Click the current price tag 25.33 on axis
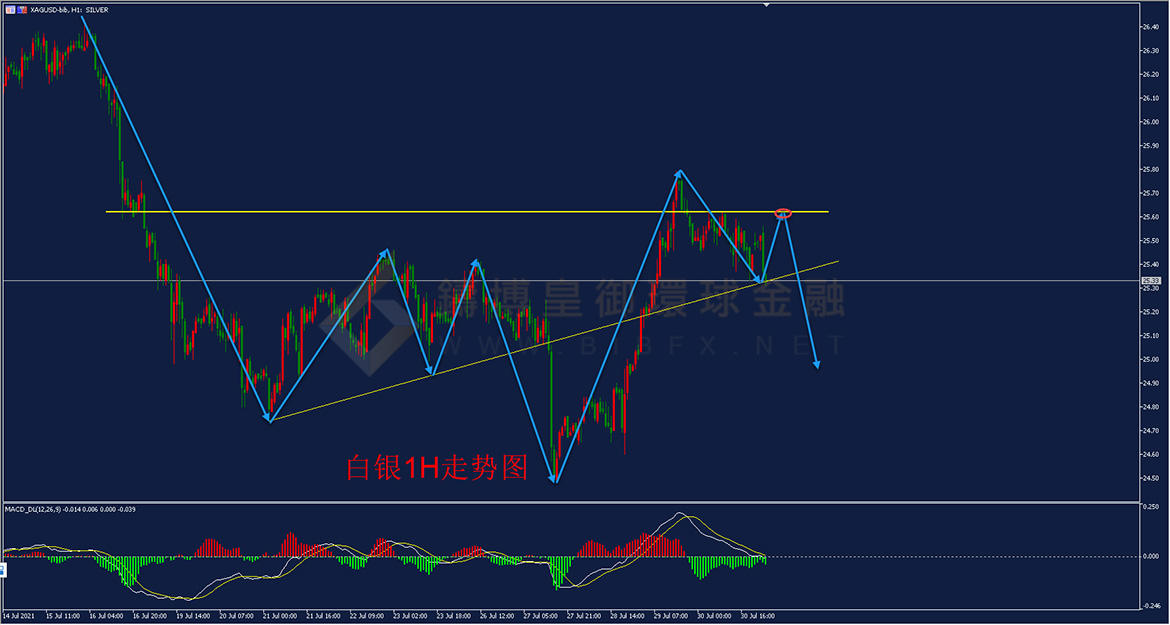This screenshot has height=625, width=1170. tap(1150, 281)
